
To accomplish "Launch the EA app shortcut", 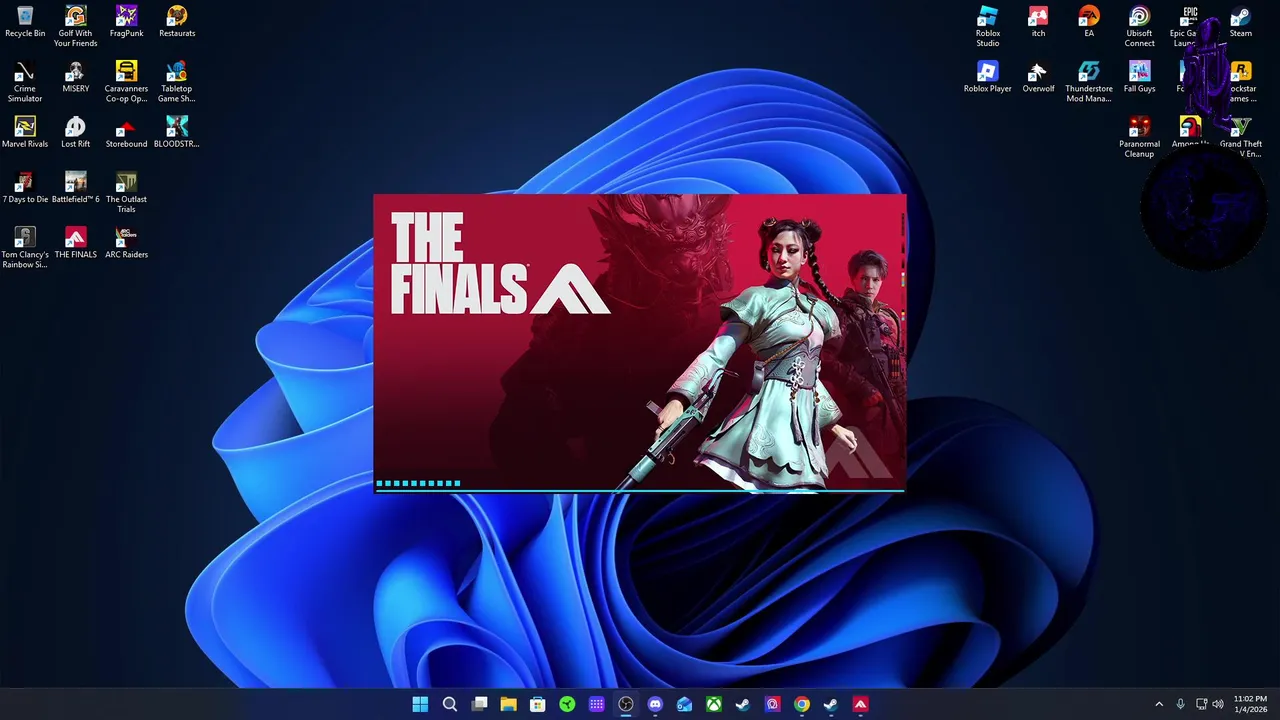I will 1089,22.
